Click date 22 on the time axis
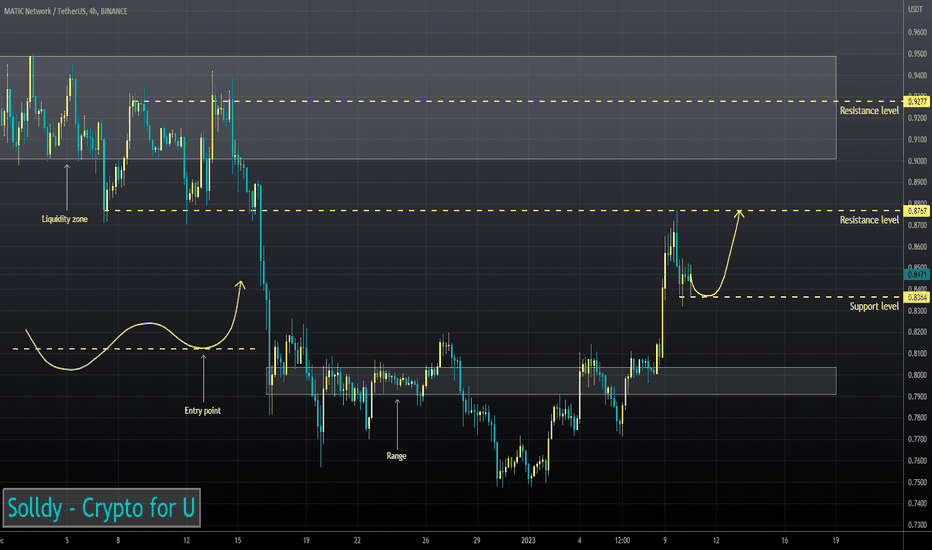Image resolution: width=932 pixels, height=550 pixels. (357, 540)
